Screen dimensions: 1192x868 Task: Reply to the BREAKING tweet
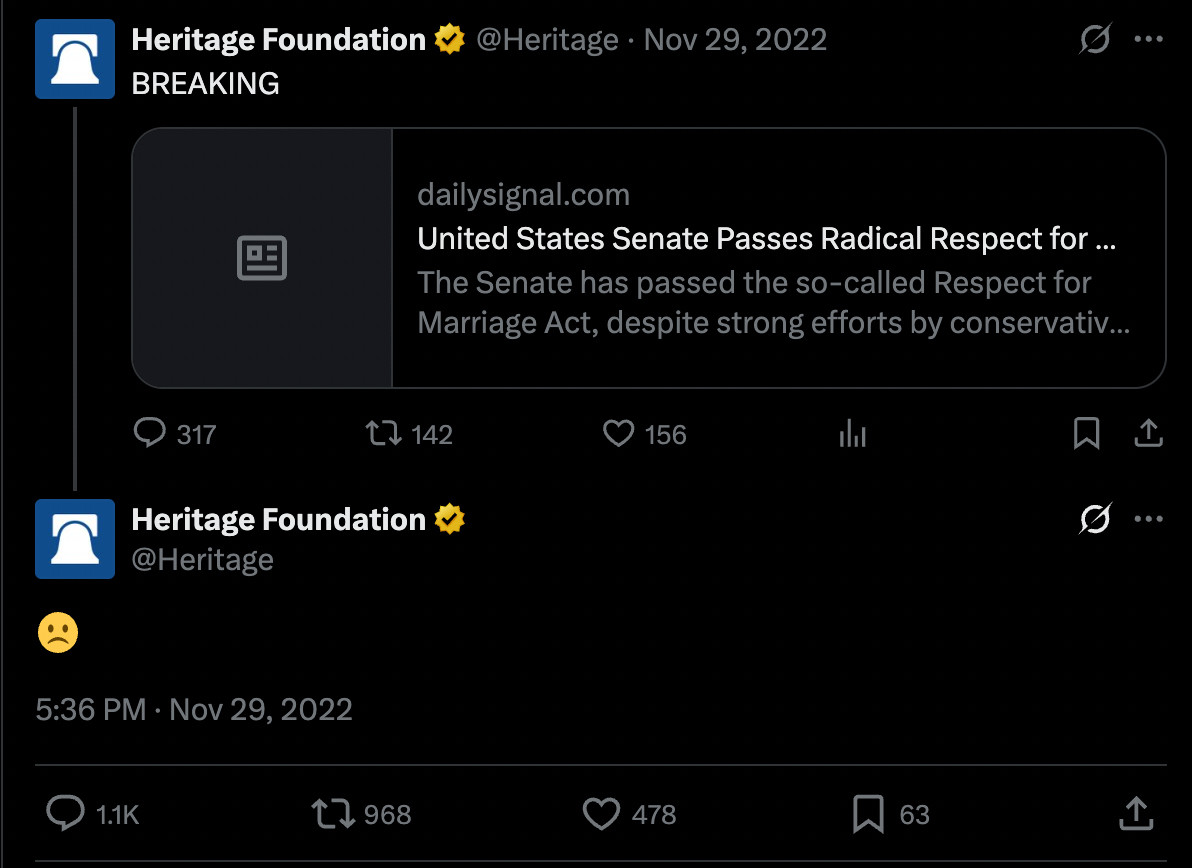pos(150,433)
